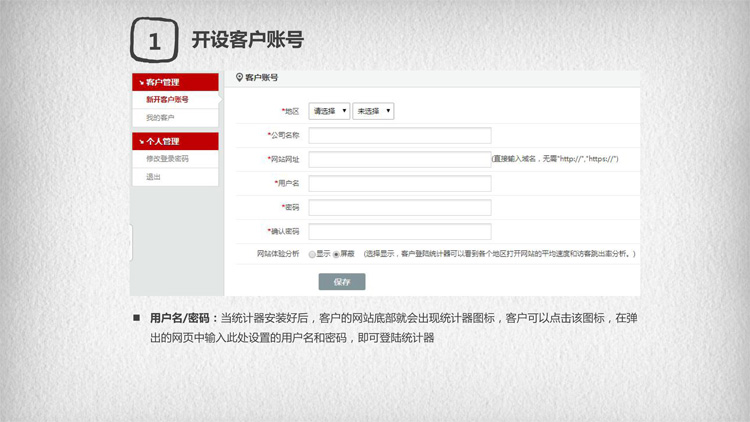Go to 我的客户 in the sidebar

point(160,118)
